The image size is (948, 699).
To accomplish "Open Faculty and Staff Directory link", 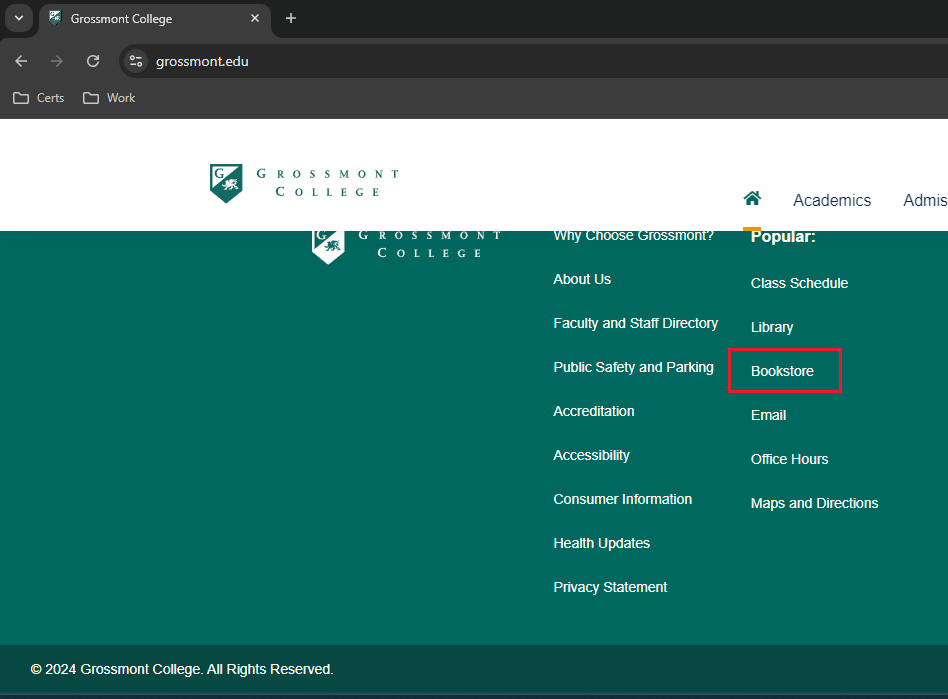I will coord(635,323).
